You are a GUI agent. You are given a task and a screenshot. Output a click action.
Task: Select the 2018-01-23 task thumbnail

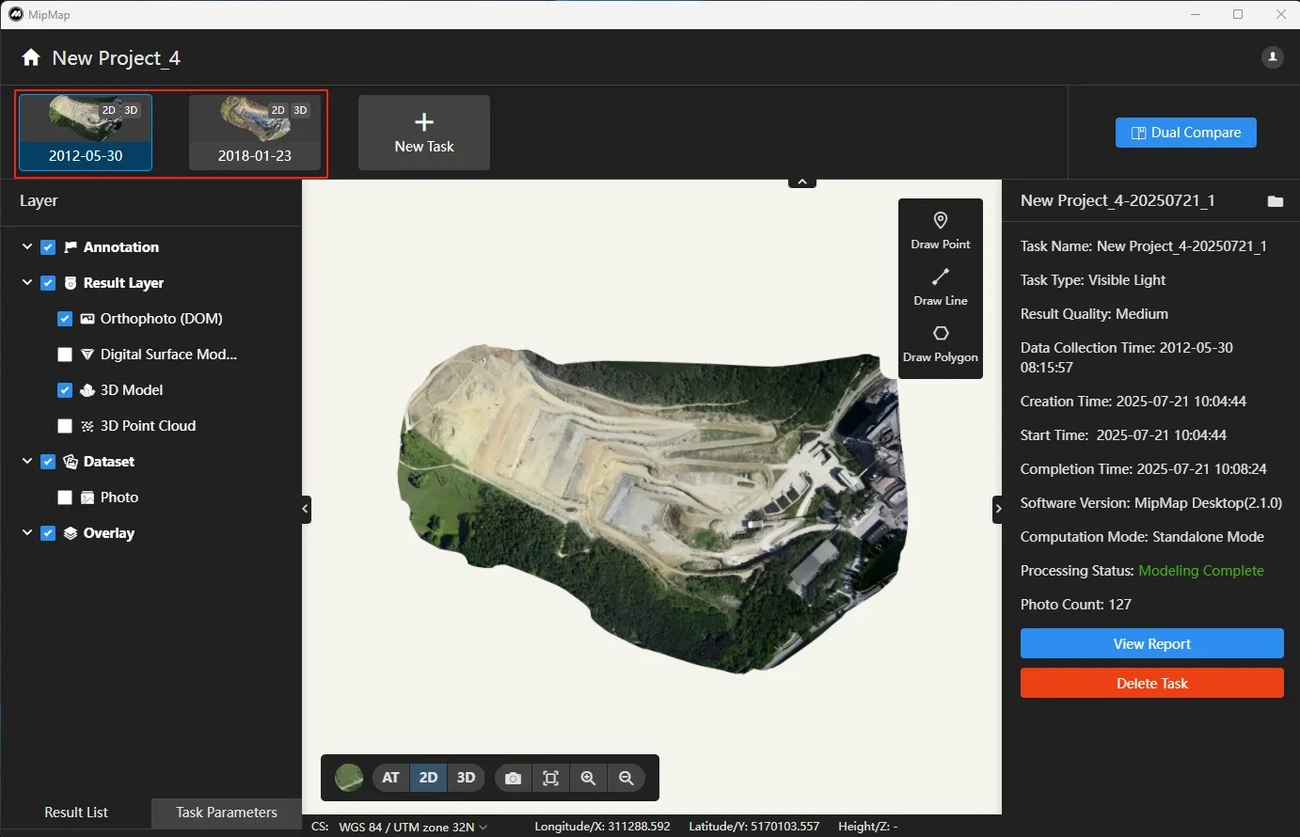255,133
